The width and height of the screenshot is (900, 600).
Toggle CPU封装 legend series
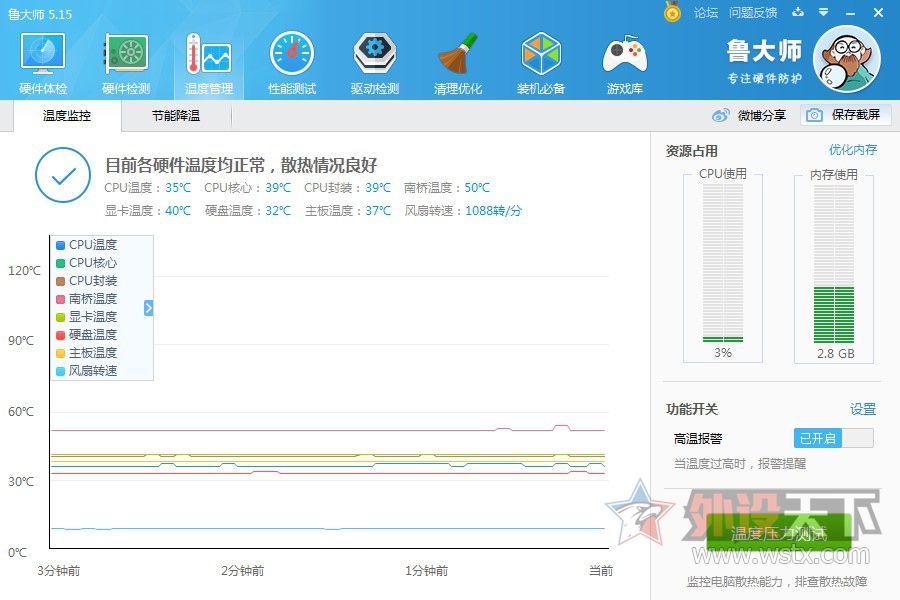(87, 281)
